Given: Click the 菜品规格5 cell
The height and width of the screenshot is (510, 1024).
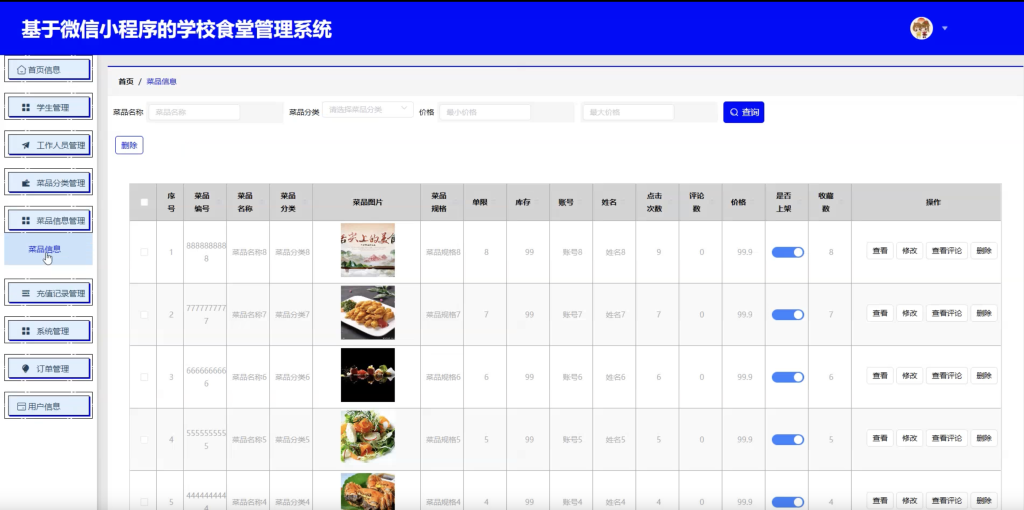Looking at the screenshot, I should pos(443,439).
